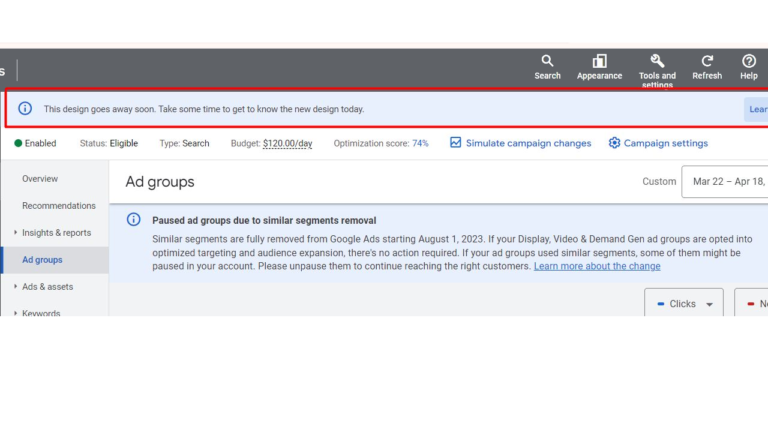Viewport: 768px width, 432px height.
Task: Click the 74% optimization score
Action: coord(420,143)
